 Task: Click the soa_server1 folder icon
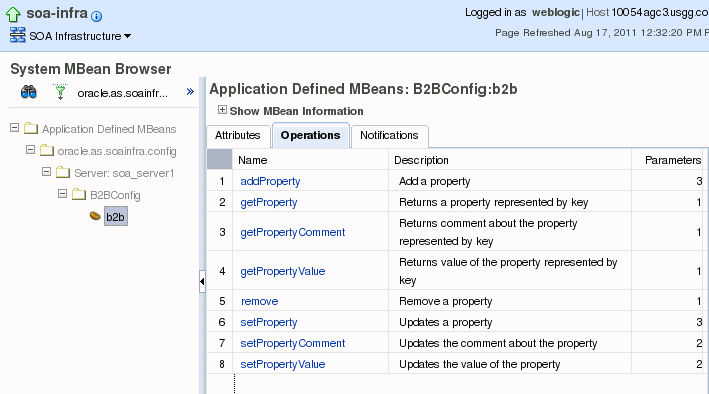click(x=63, y=172)
